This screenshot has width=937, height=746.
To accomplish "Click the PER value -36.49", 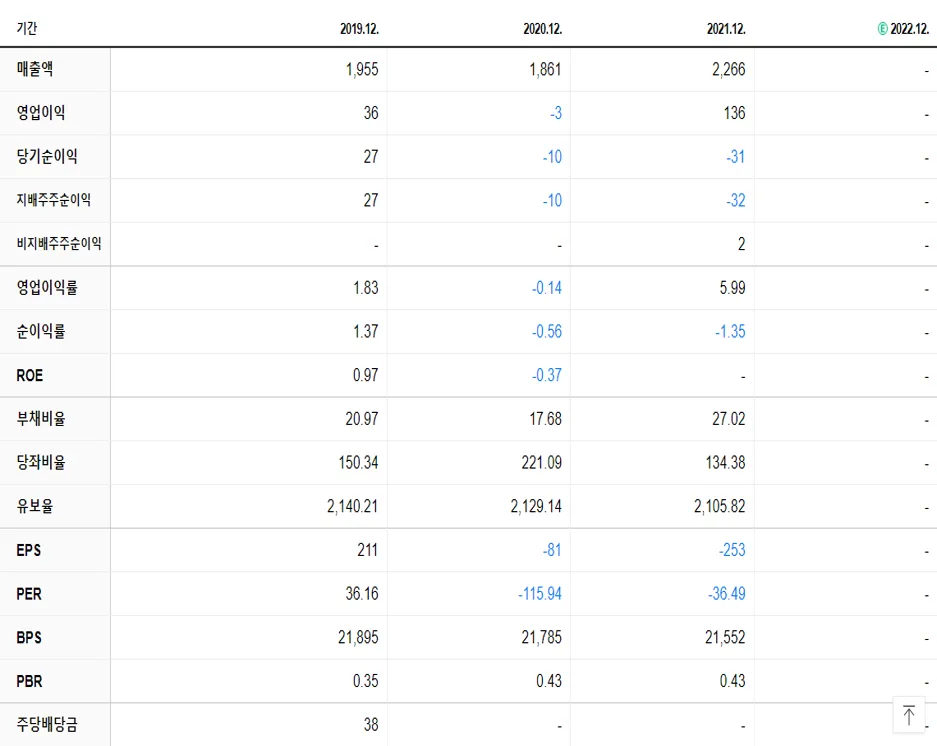I will click(727, 594).
